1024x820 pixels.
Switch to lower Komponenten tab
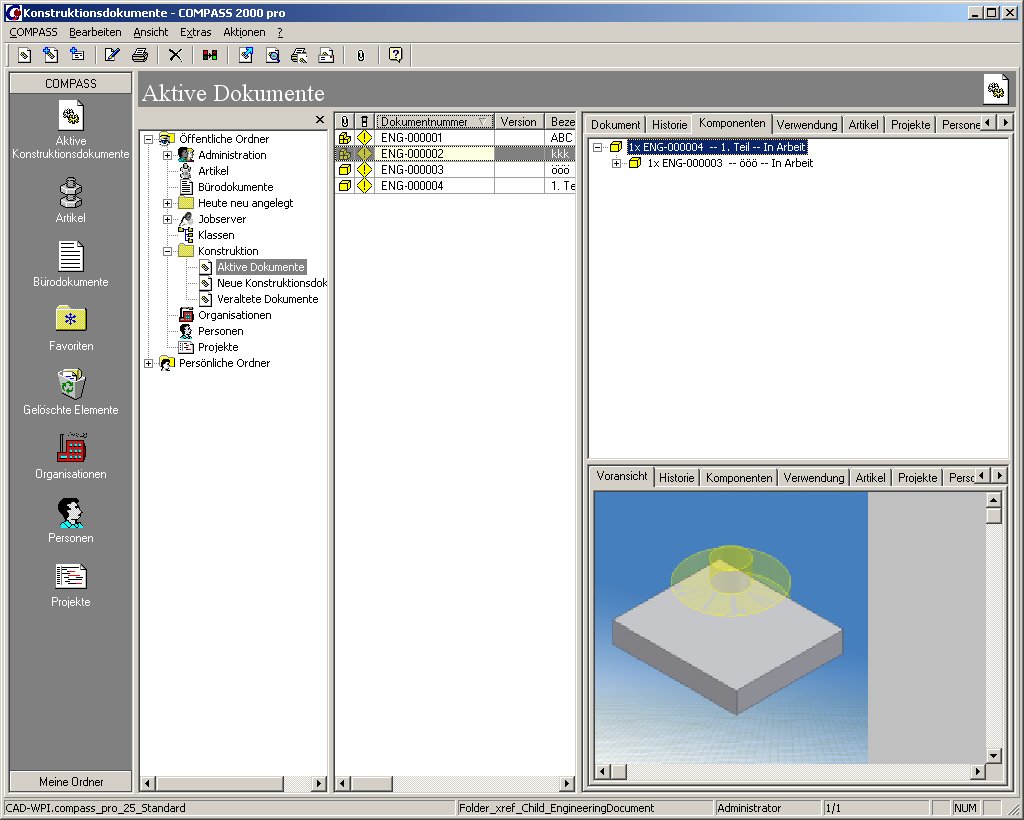pyautogui.click(x=739, y=478)
